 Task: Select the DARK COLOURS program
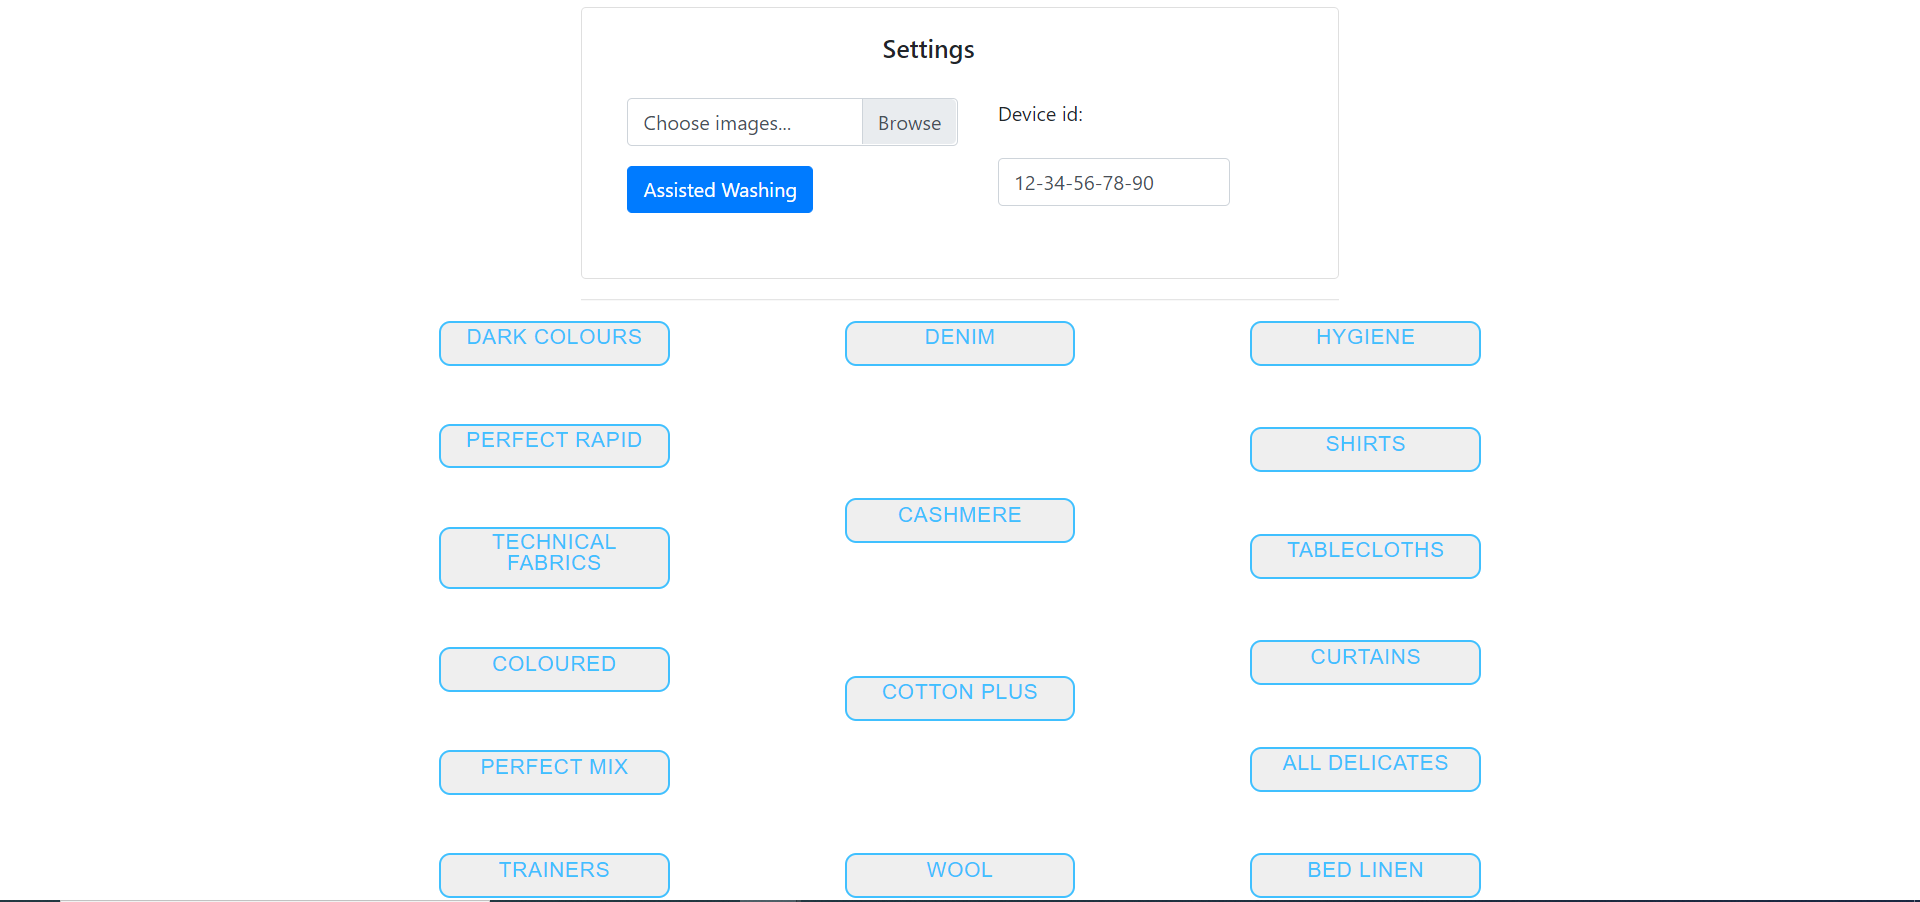coord(553,343)
